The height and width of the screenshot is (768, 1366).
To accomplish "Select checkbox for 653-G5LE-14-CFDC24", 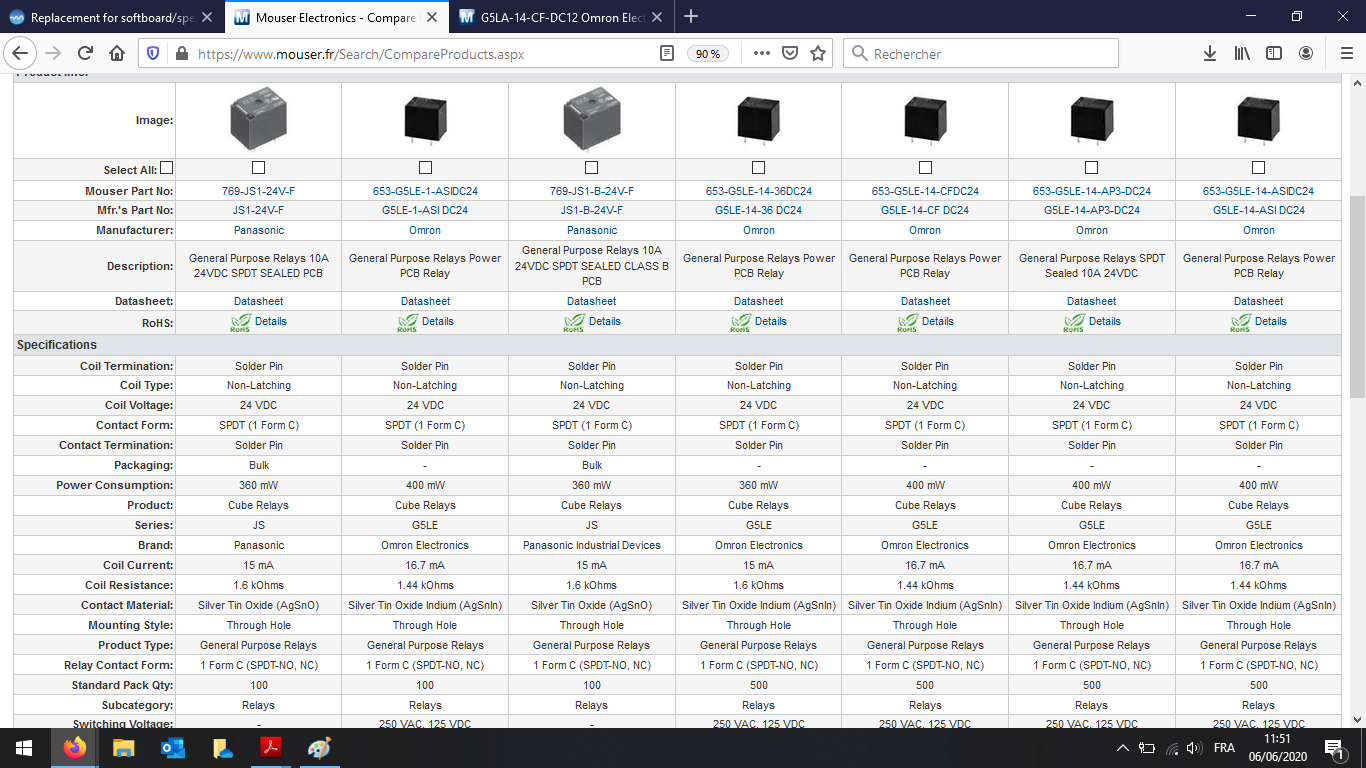I will pos(925,168).
